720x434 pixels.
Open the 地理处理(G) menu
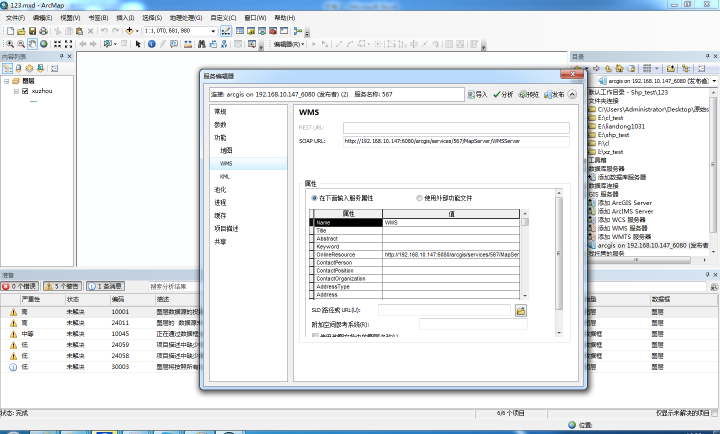186,18
